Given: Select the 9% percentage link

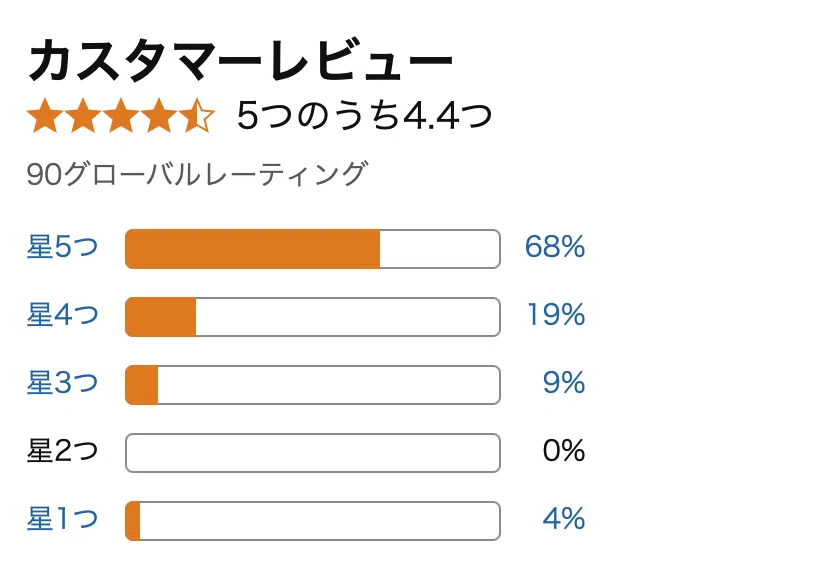Looking at the screenshot, I should tap(564, 383).
